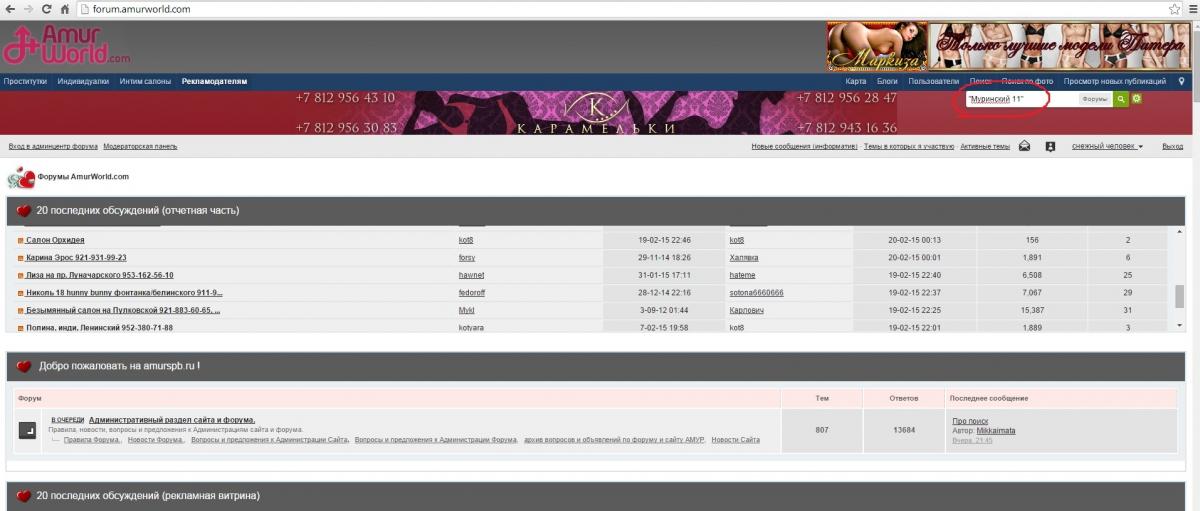Image resolution: width=1200 pixels, height=511 pixels.
Task: Click the map pin icon in navigation bar
Action: point(1181,81)
